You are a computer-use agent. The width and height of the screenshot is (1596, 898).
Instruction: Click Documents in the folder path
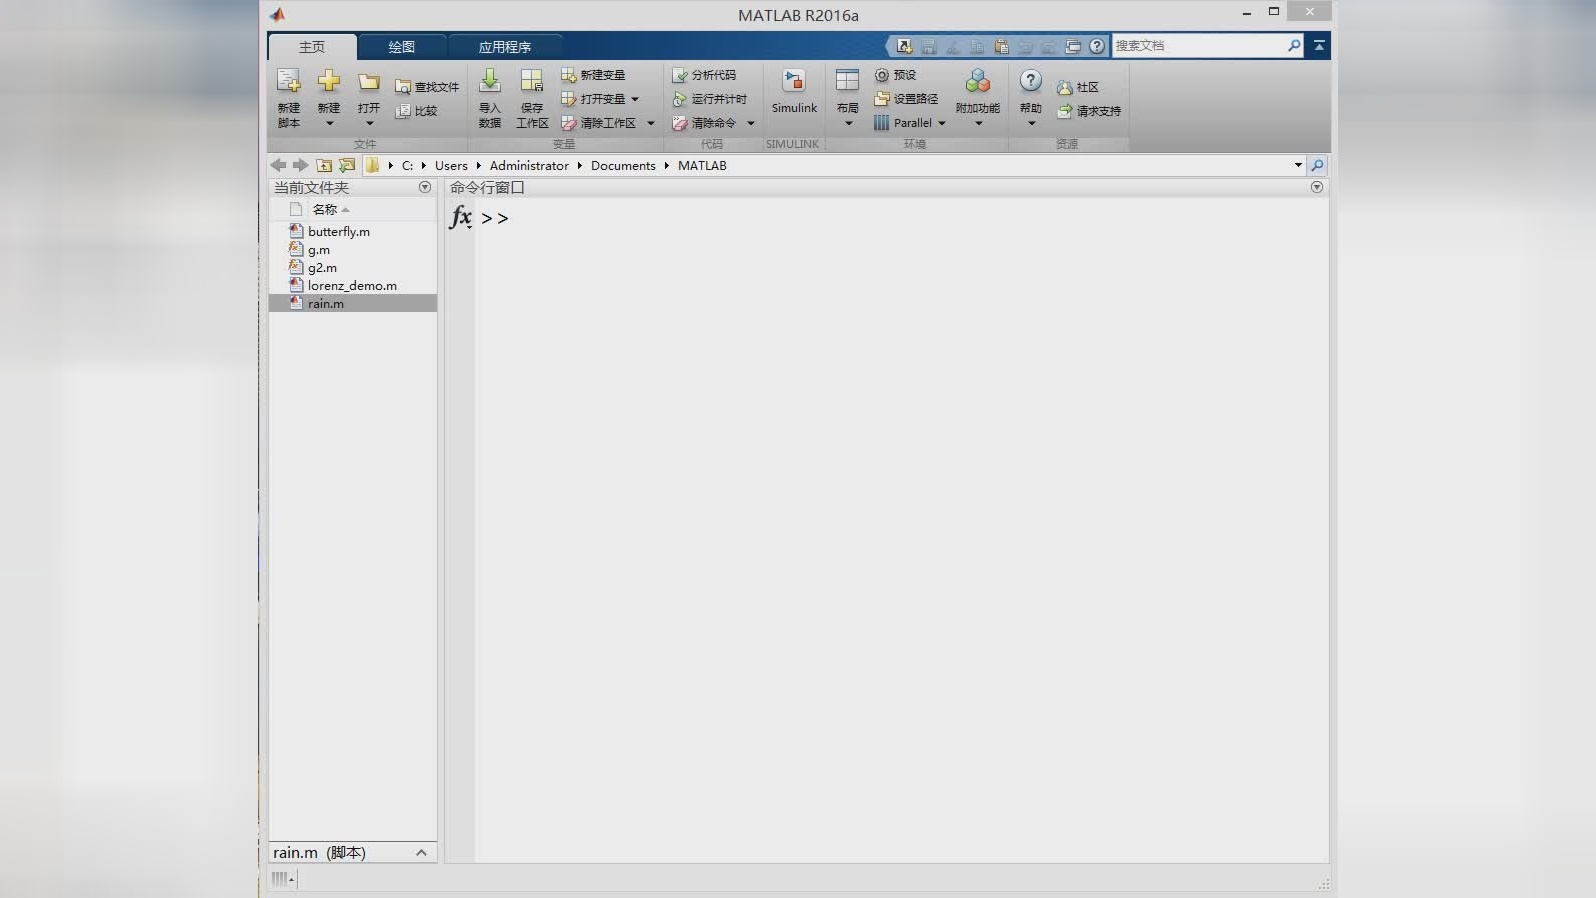click(623, 166)
